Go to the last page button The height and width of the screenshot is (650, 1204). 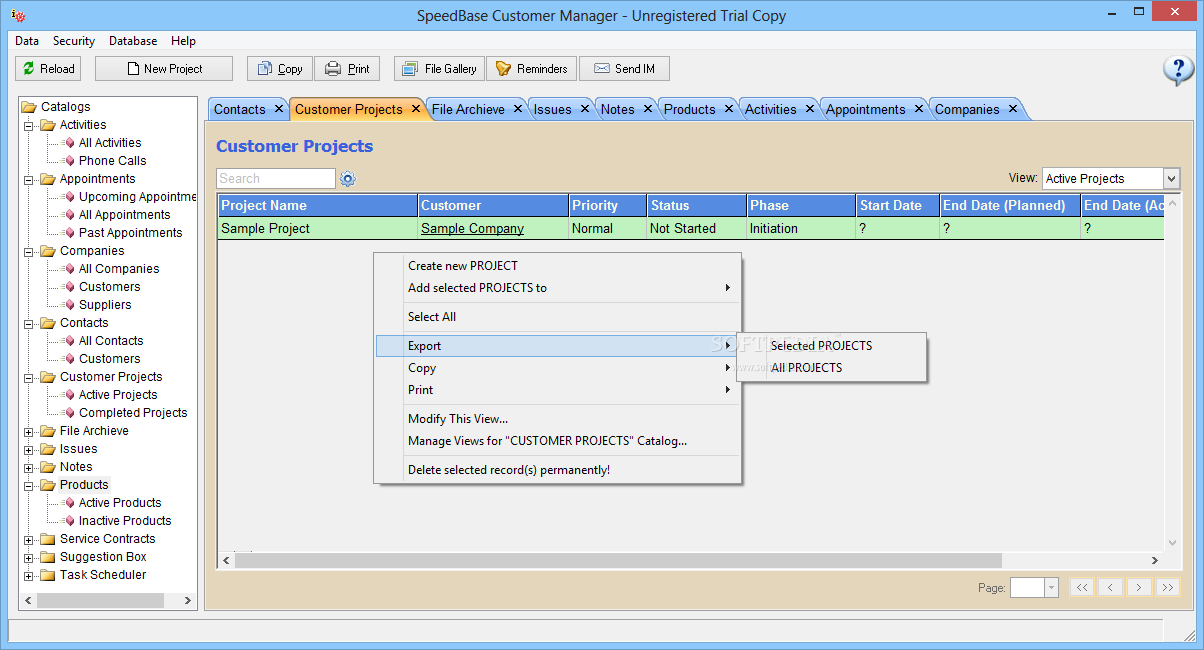tap(1168, 588)
